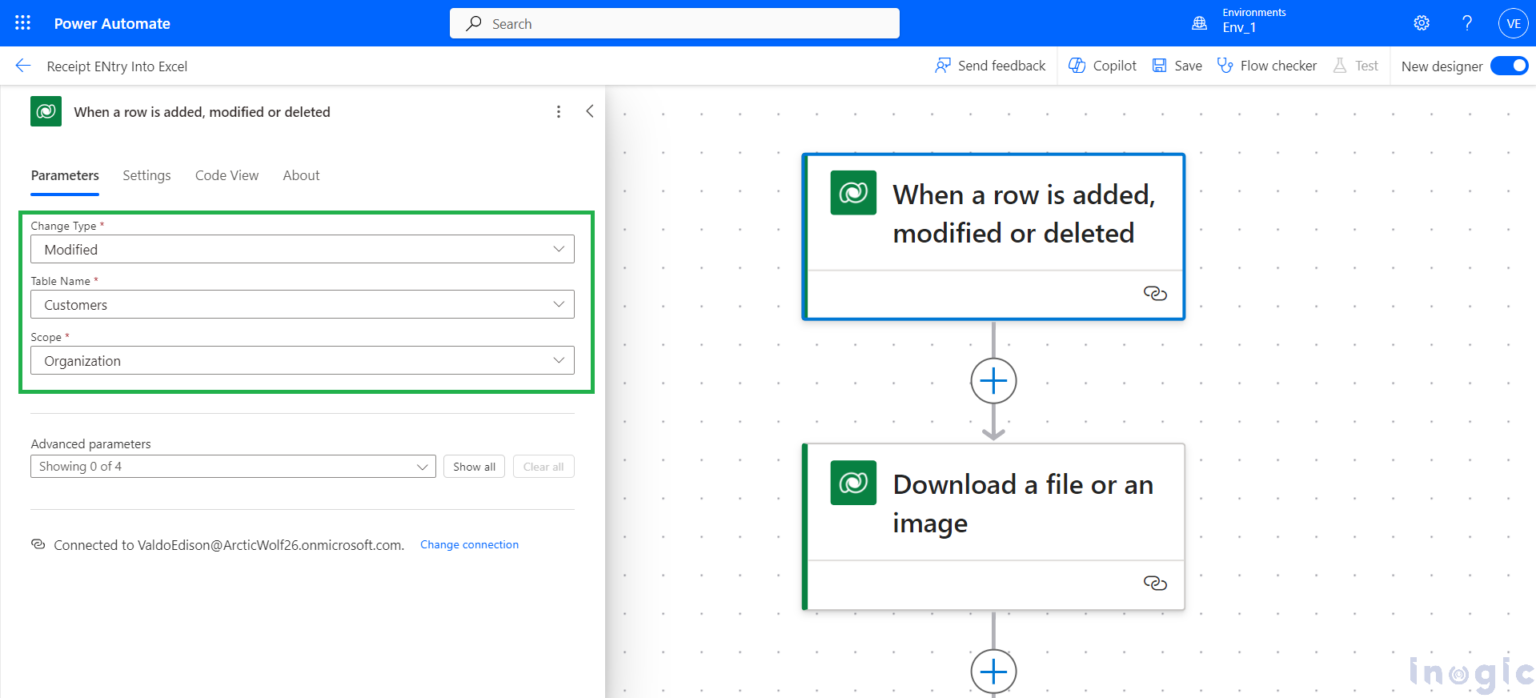Screen dimensions: 1536x698
Task: Open the settings gear icon
Action: click(x=1421, y=23)
